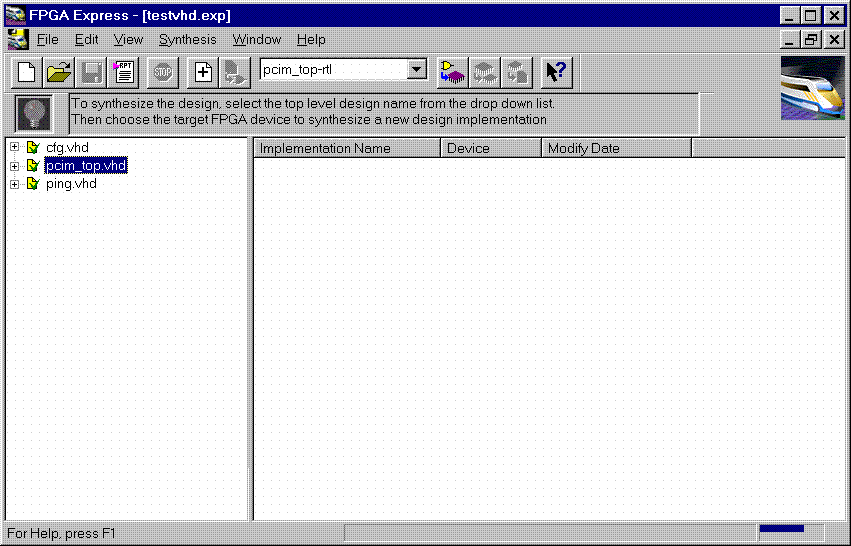Open the File menu
This screenshot has height=546, width=851.
point(47,40)
